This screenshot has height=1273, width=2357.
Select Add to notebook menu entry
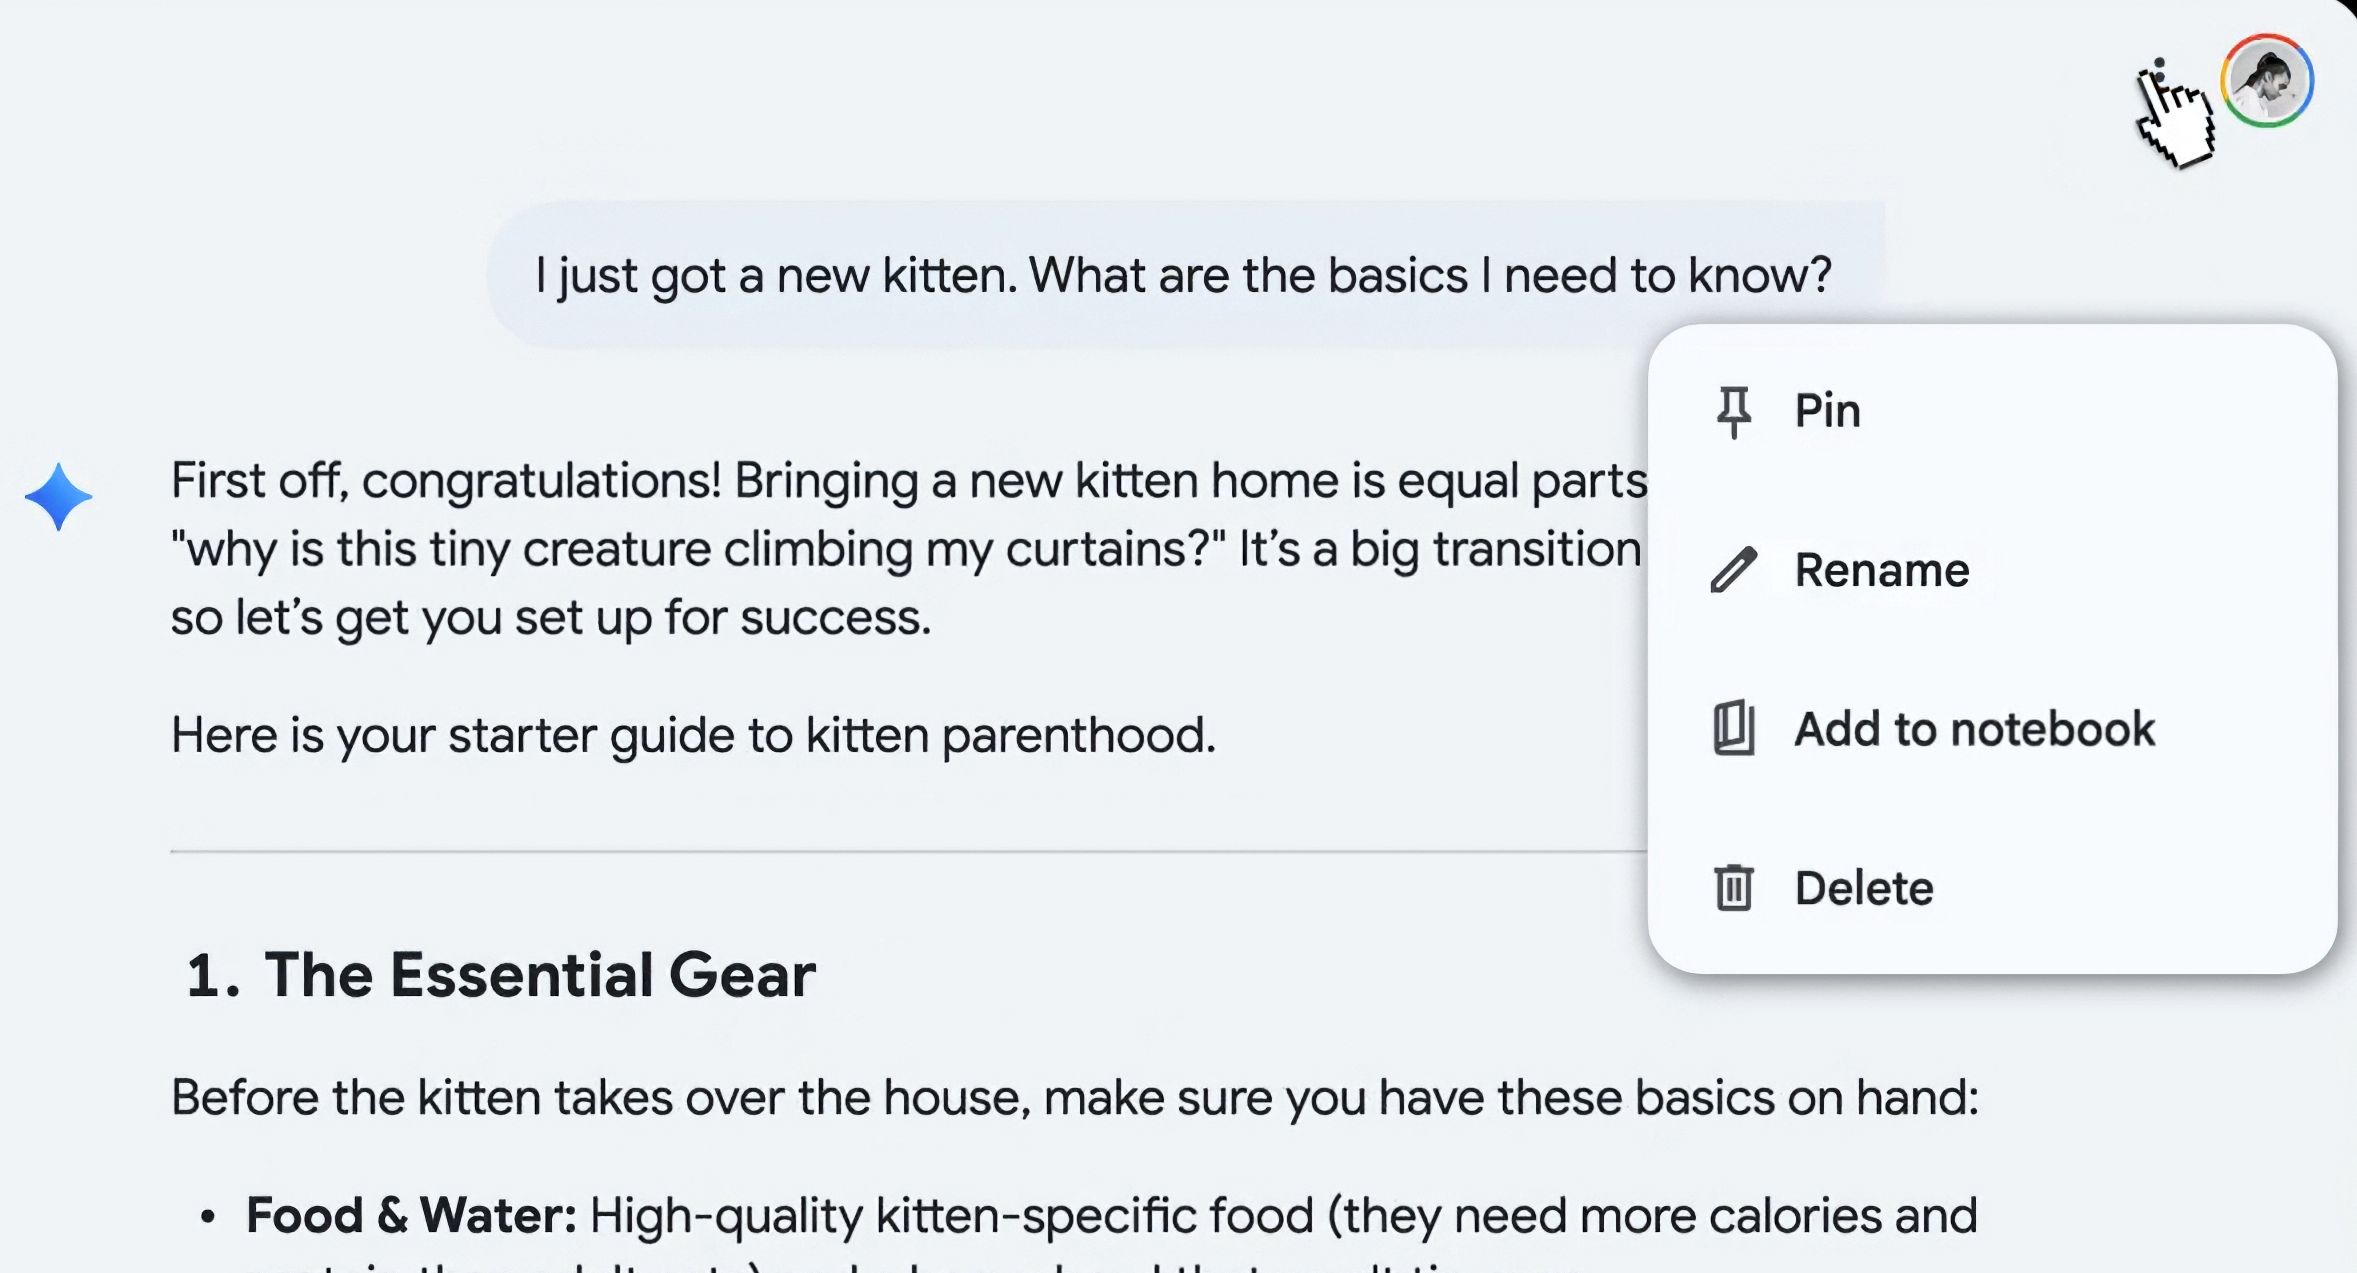(x=1974, y=729)
